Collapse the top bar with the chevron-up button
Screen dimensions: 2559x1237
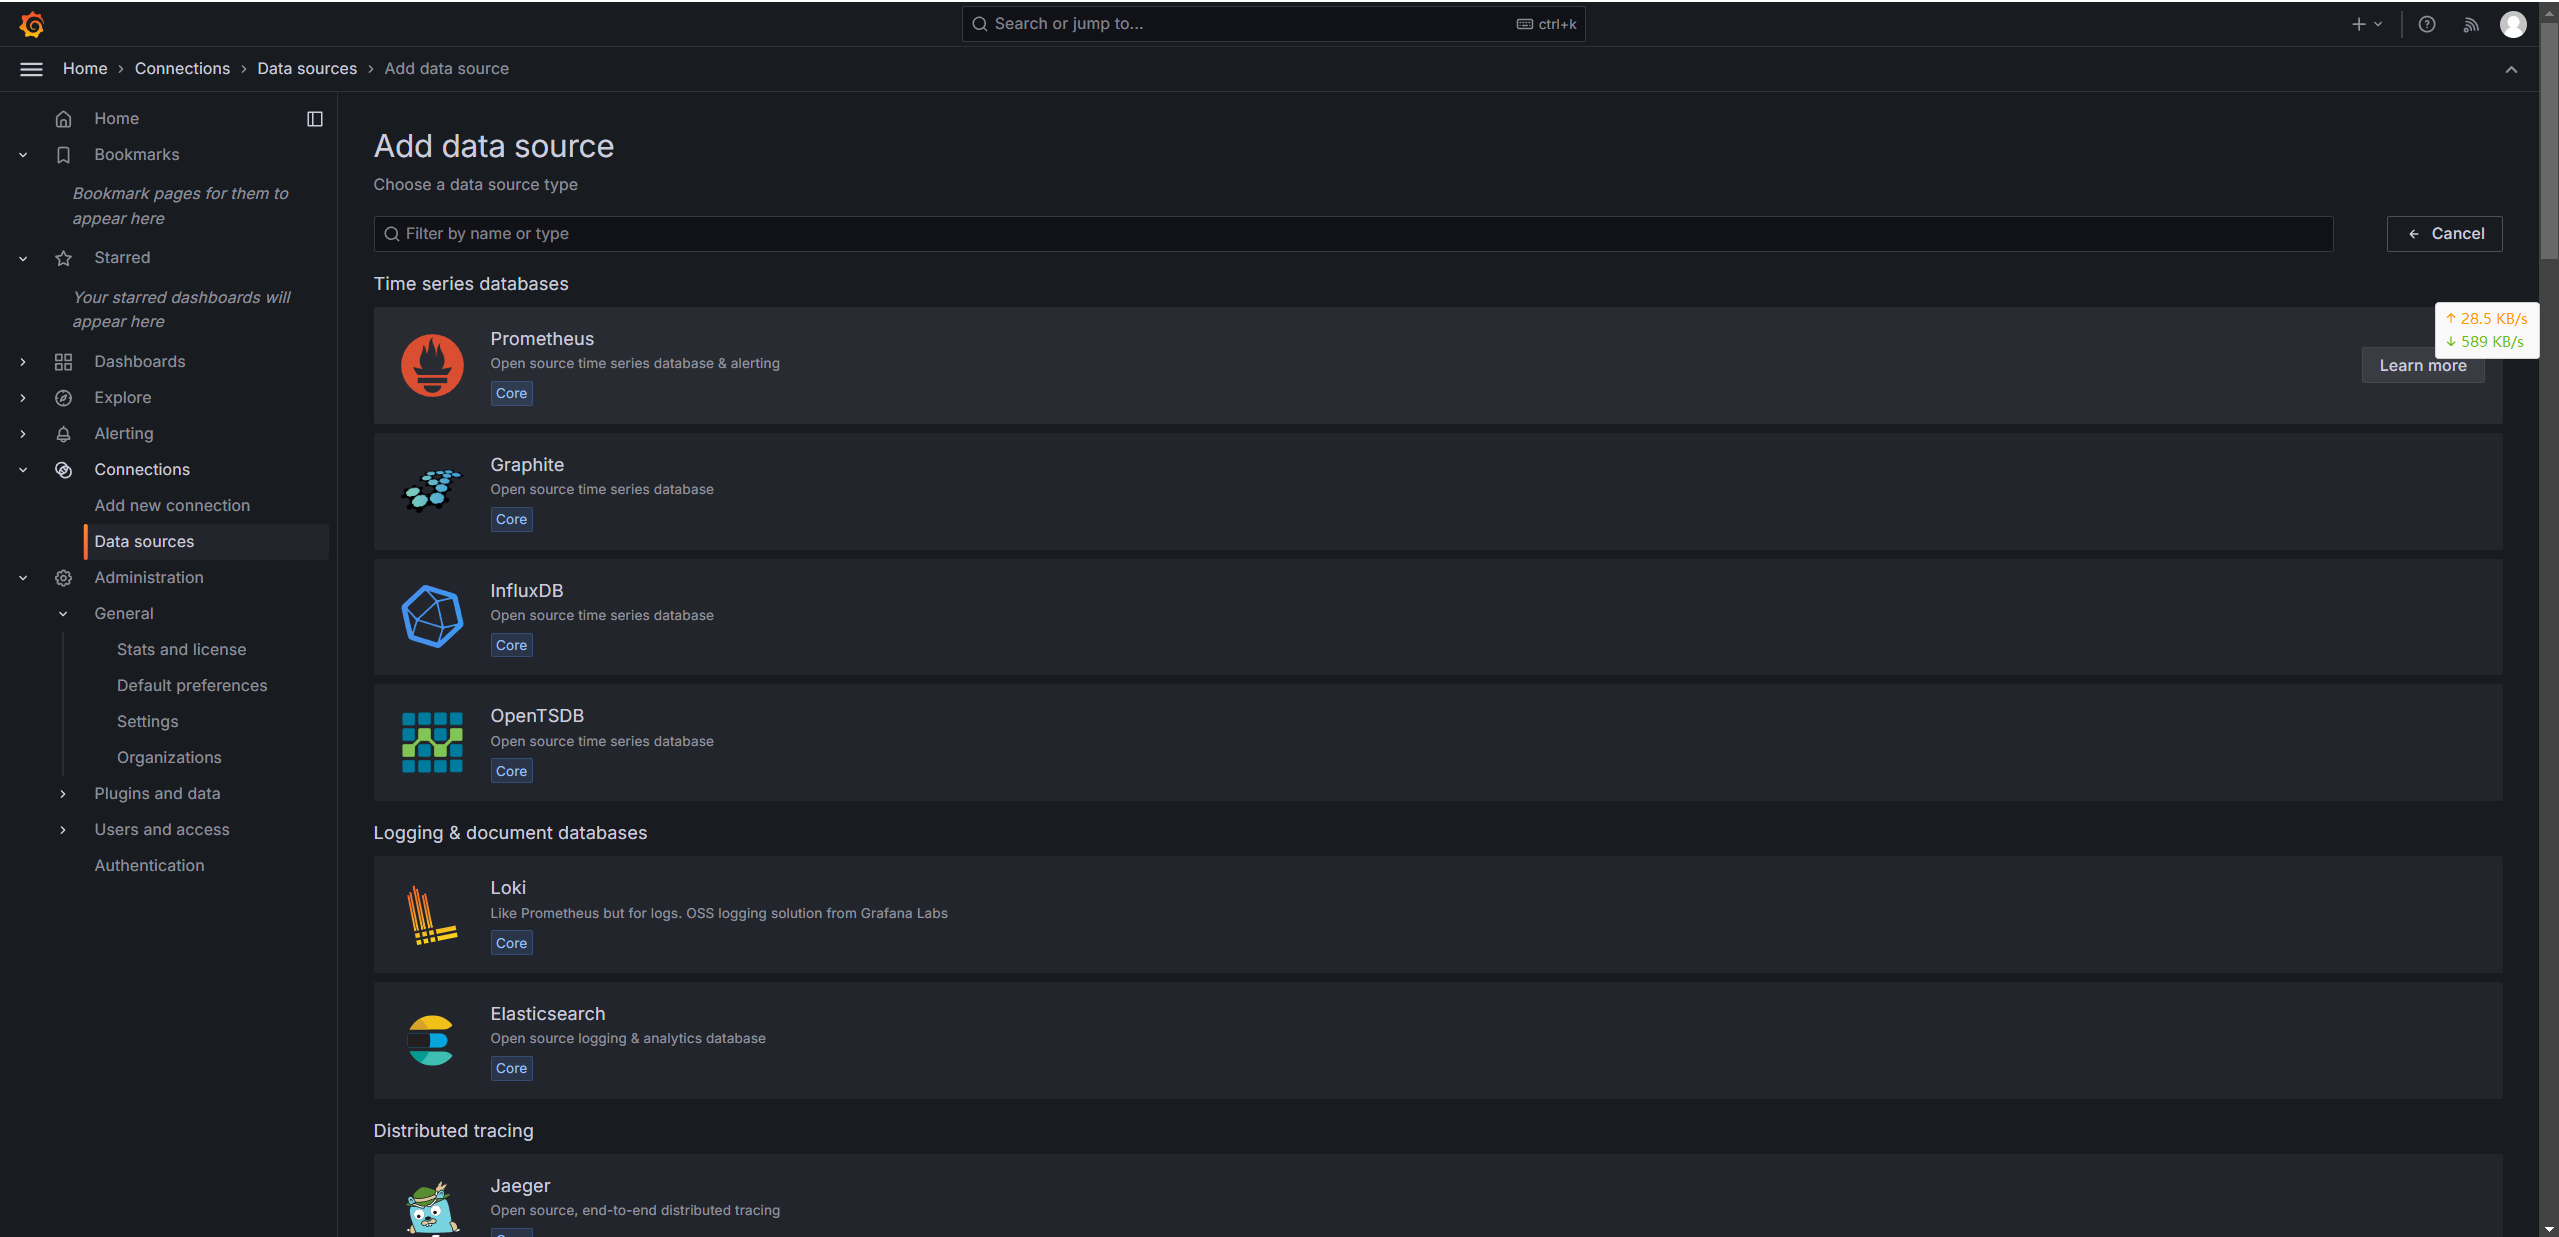click(x=2511, y=69)
